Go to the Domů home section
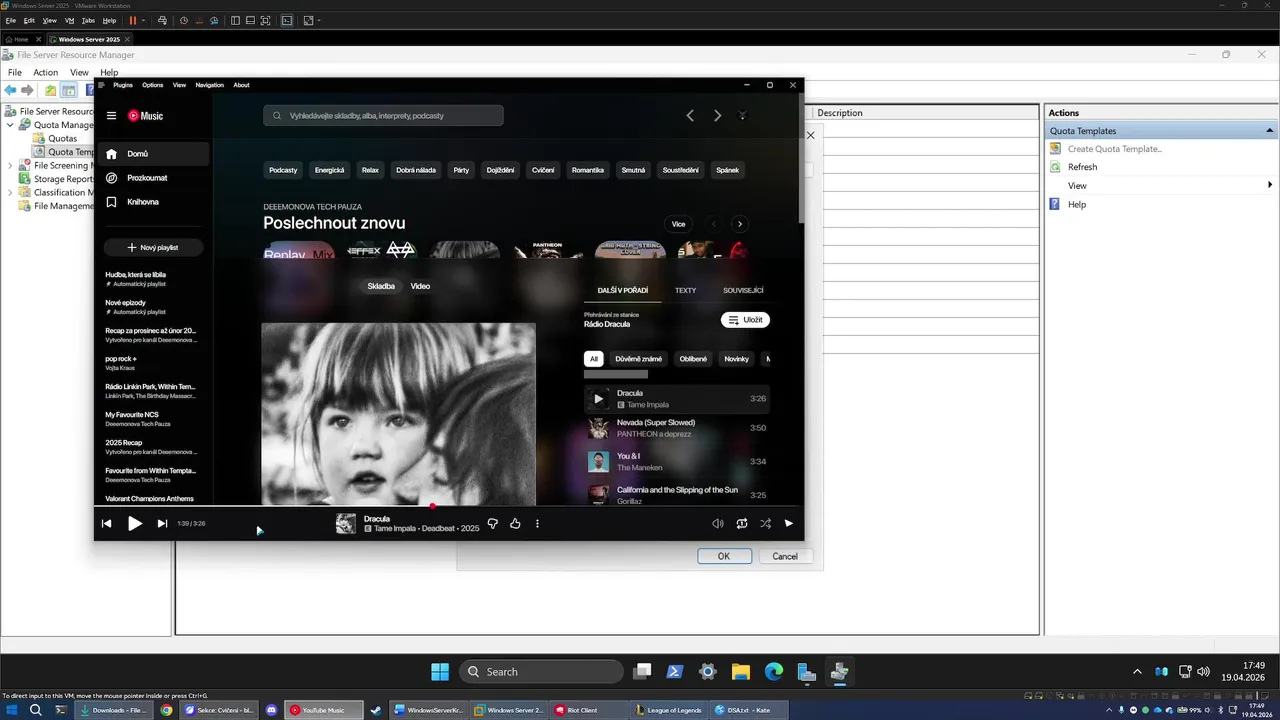 [x=152, y=154]
